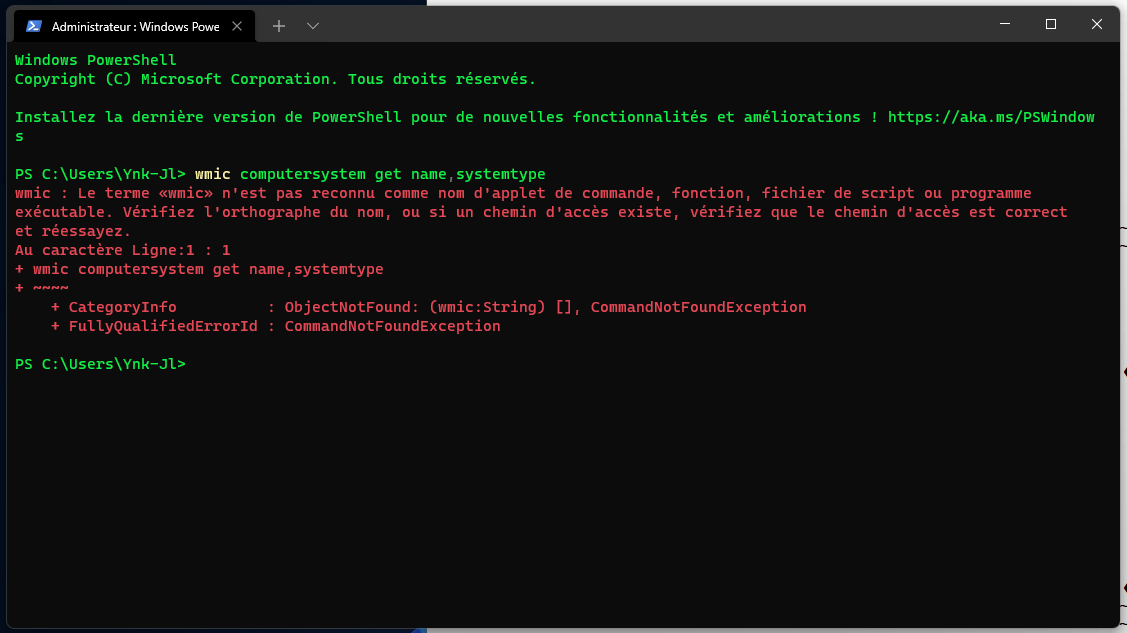Click the 'Installez la dernière version' line
Image resolution: width=1127 pixels, height=633 pixels.
[x=555, y=117]
